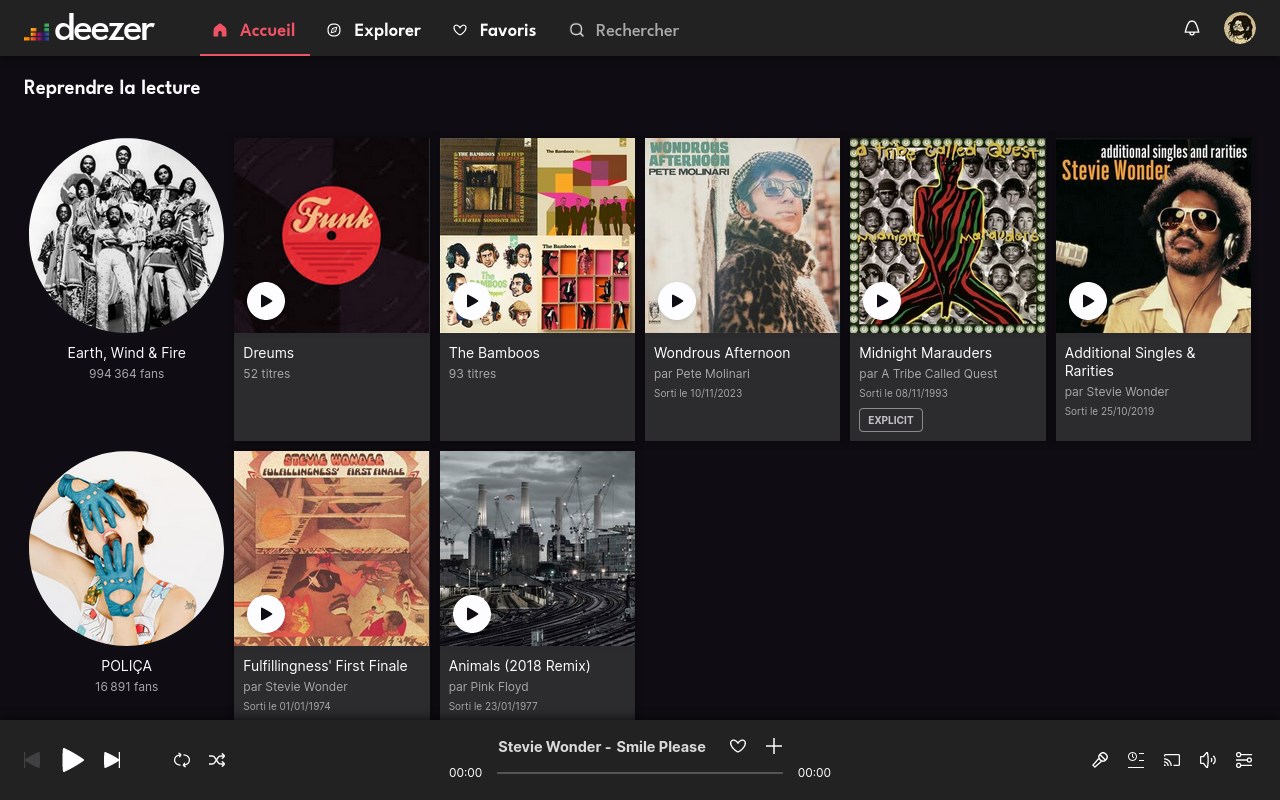The width and height of the screenshot is (1280, 800).
Task: Open The Bamboos title link
Action: point(494,353)
